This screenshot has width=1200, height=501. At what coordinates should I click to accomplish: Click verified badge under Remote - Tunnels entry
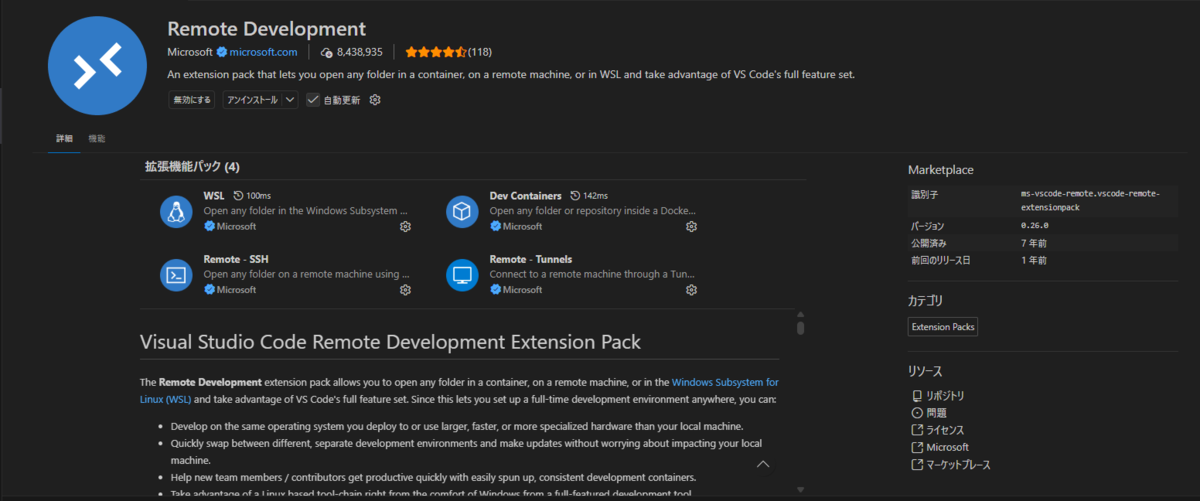495,290
